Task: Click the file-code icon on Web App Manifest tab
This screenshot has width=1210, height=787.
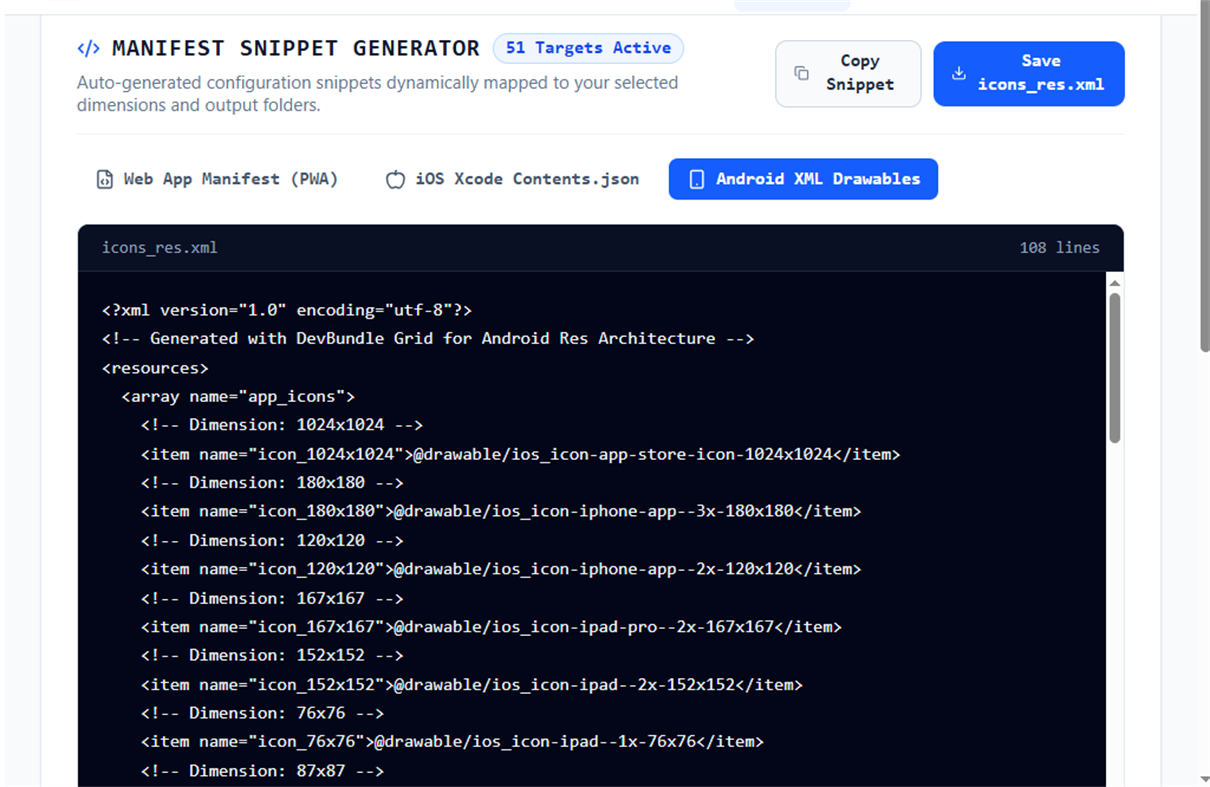Action: click(104, 180)
